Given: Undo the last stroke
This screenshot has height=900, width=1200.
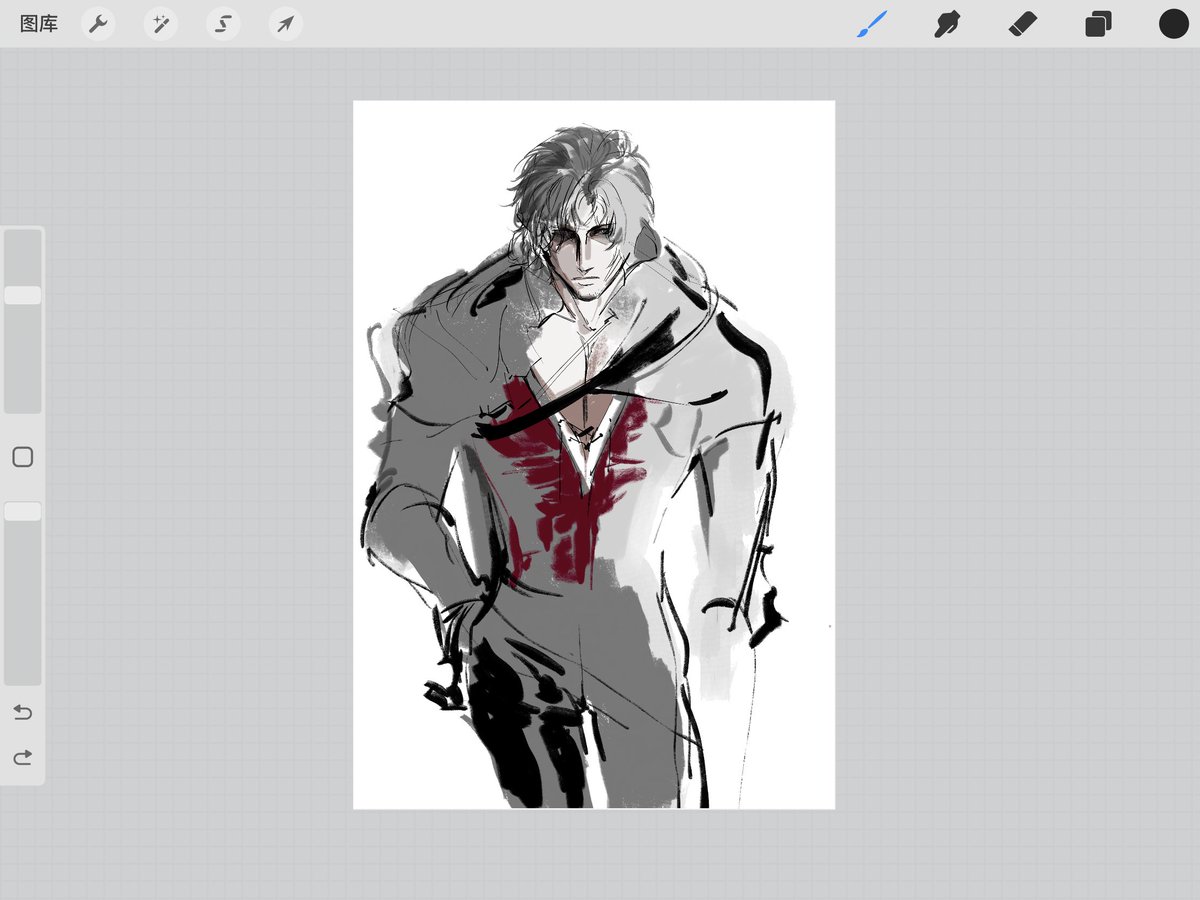Looking at the screenshot, I should (x=22, y=712).
